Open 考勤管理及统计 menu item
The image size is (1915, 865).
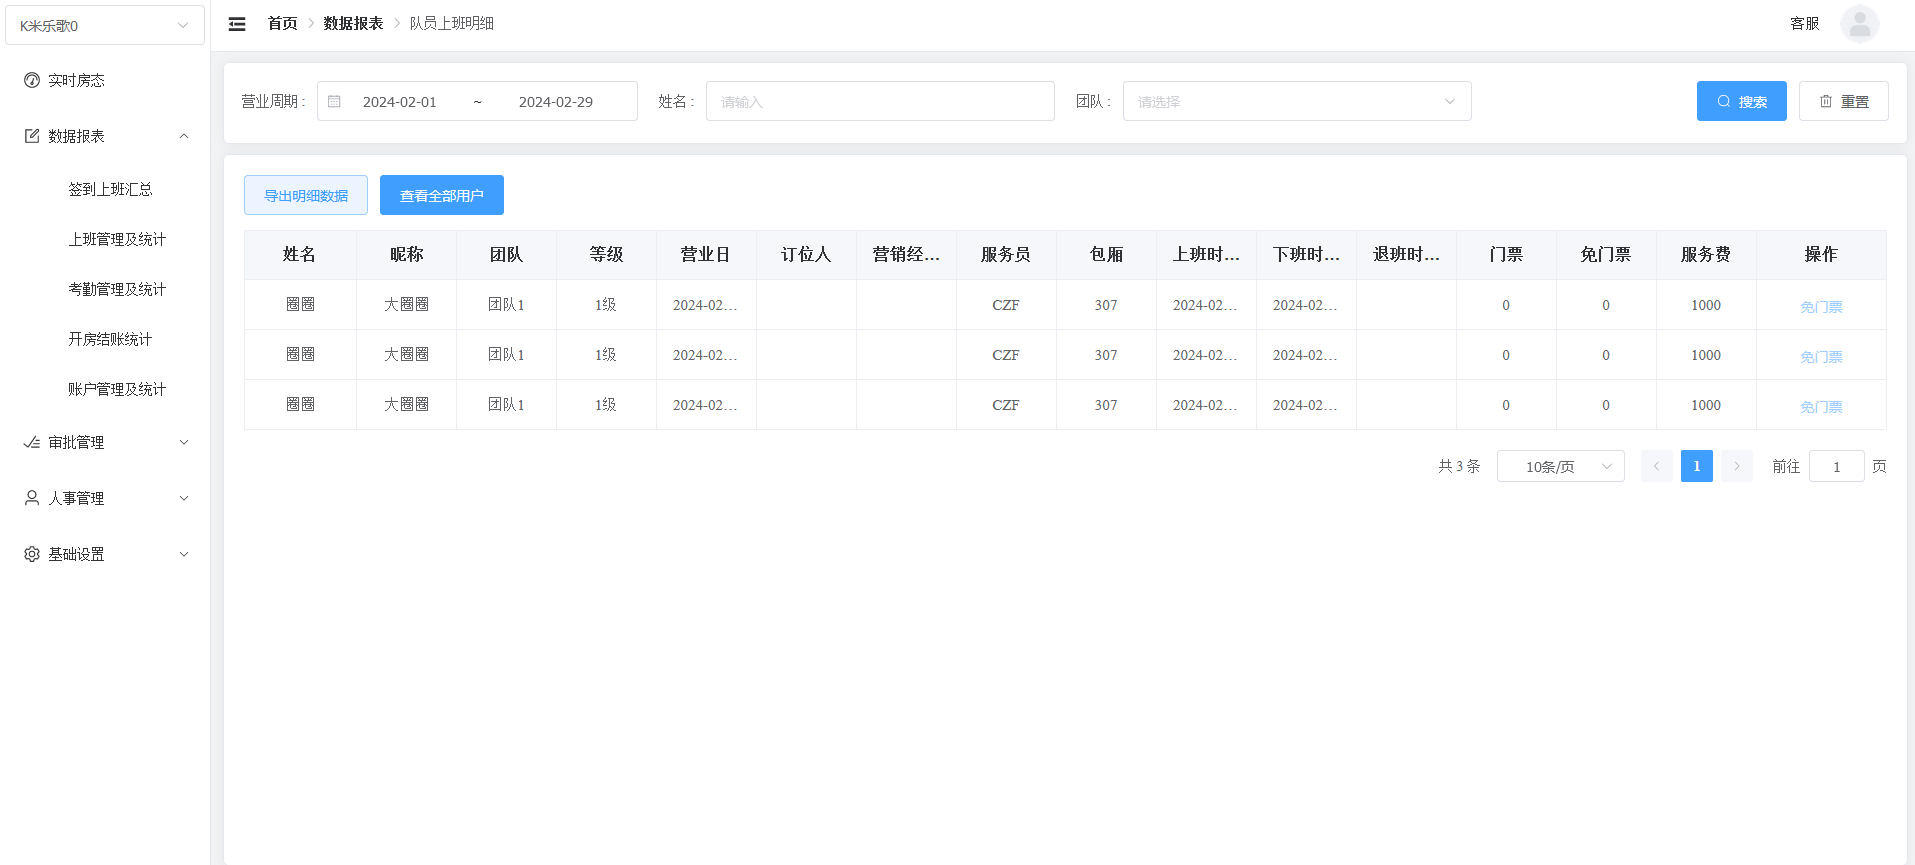(x=117, y=289)
